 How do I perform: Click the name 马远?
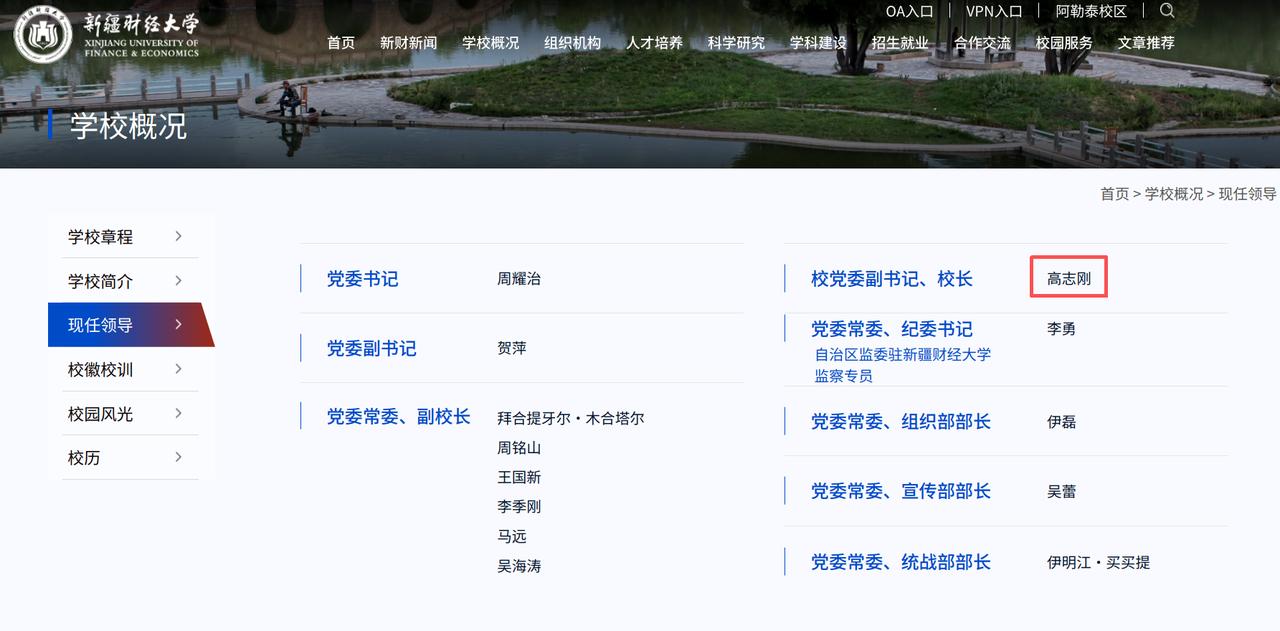tap(512, 536)
